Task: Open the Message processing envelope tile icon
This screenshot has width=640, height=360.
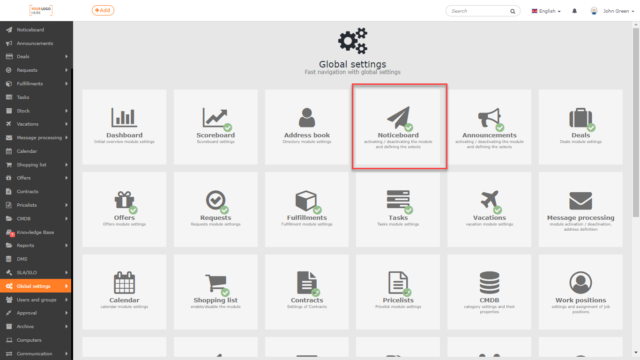Action: click(x=580, y=201)
